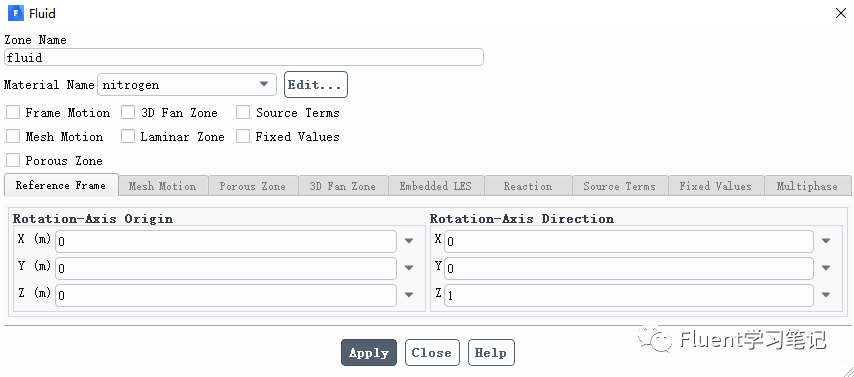Open the Material Name nitrogen dropdown
The image size is (854, 377).
[187, 84]
